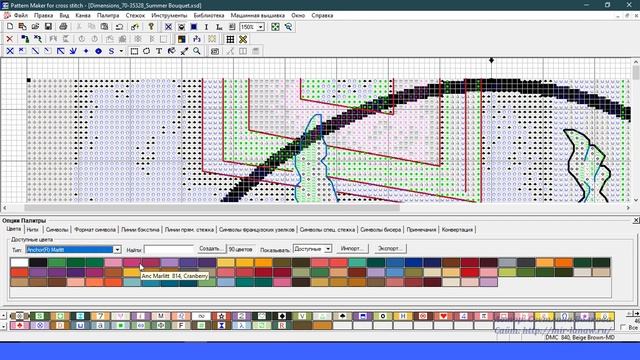Click the search field for finding colors

[169, 249]
